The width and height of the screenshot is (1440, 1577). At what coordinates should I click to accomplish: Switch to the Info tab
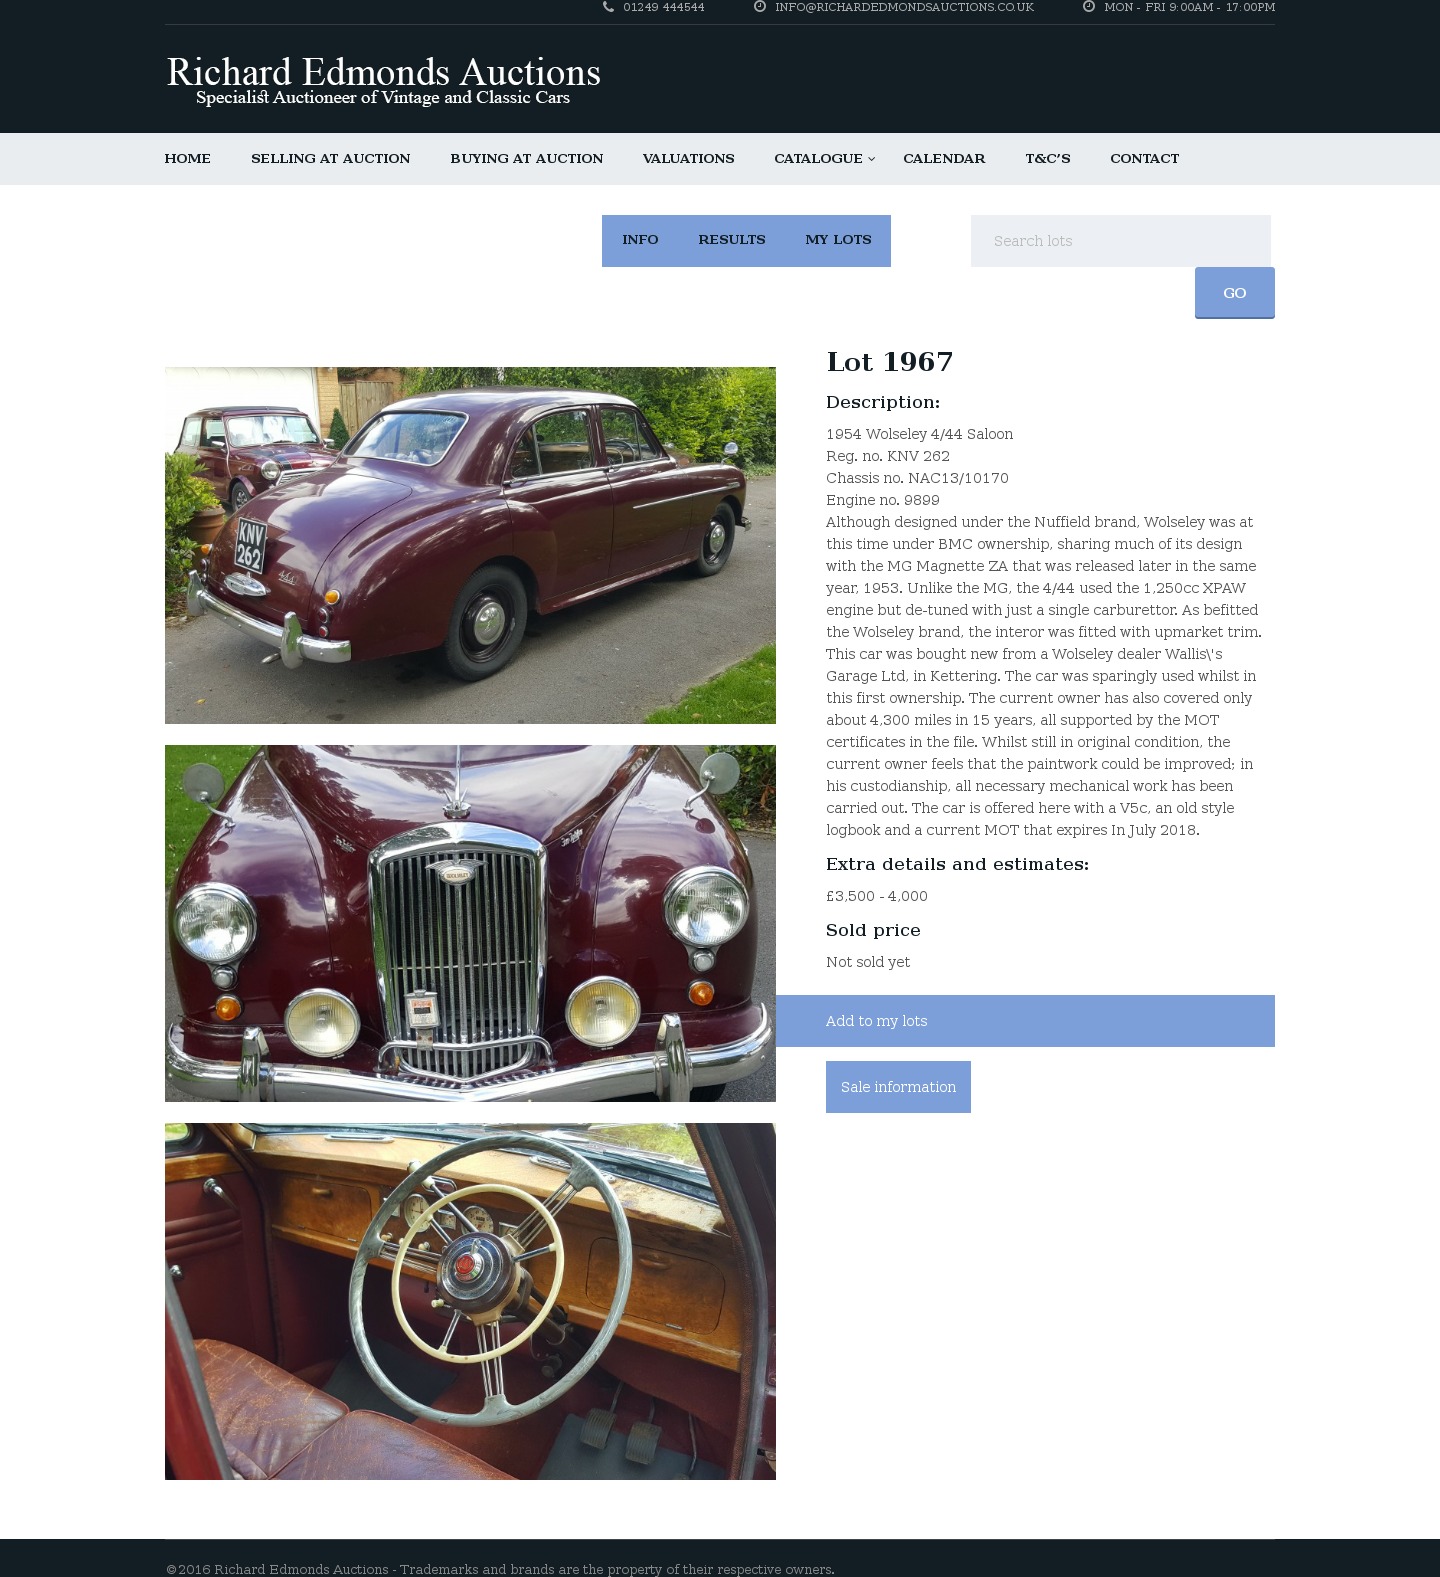pos(640,240)
